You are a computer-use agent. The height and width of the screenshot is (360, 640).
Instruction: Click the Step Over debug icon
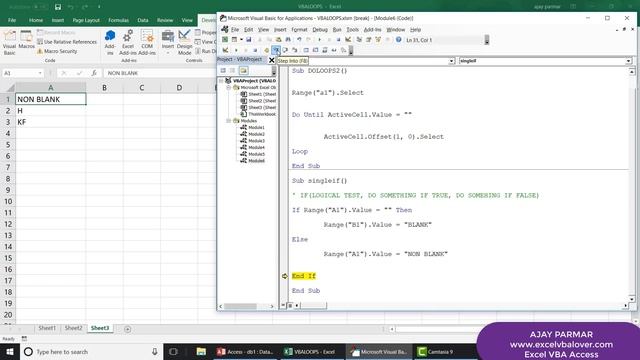(x=285, y=50)
